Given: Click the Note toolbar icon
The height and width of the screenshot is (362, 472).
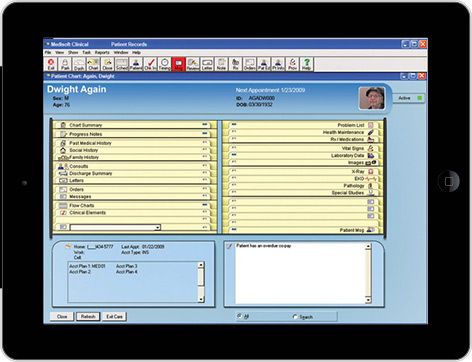Looking at the screenshot, I should coord(221,64).
